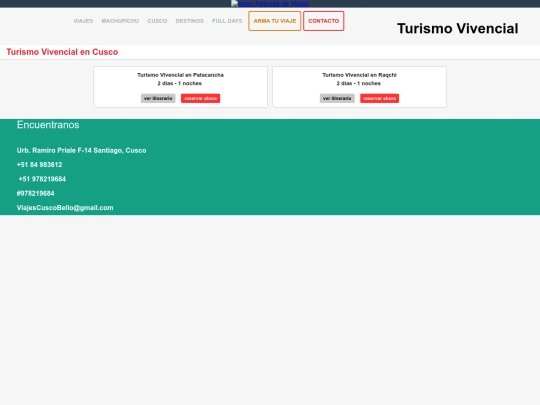Open the VIAJES menu item
The width and height of the screenshot is (540, 405).
[83, 21]
